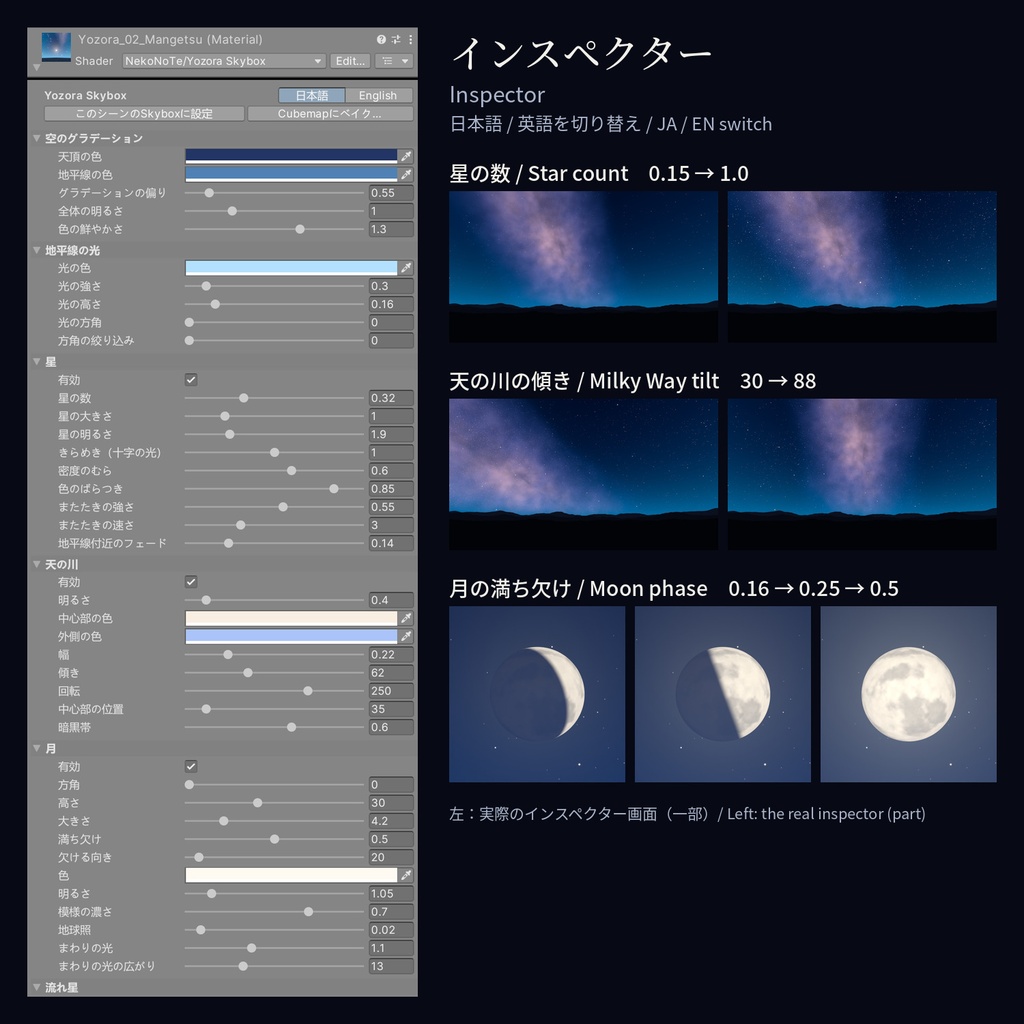Click the Edit... shader button

pos(350,61)
